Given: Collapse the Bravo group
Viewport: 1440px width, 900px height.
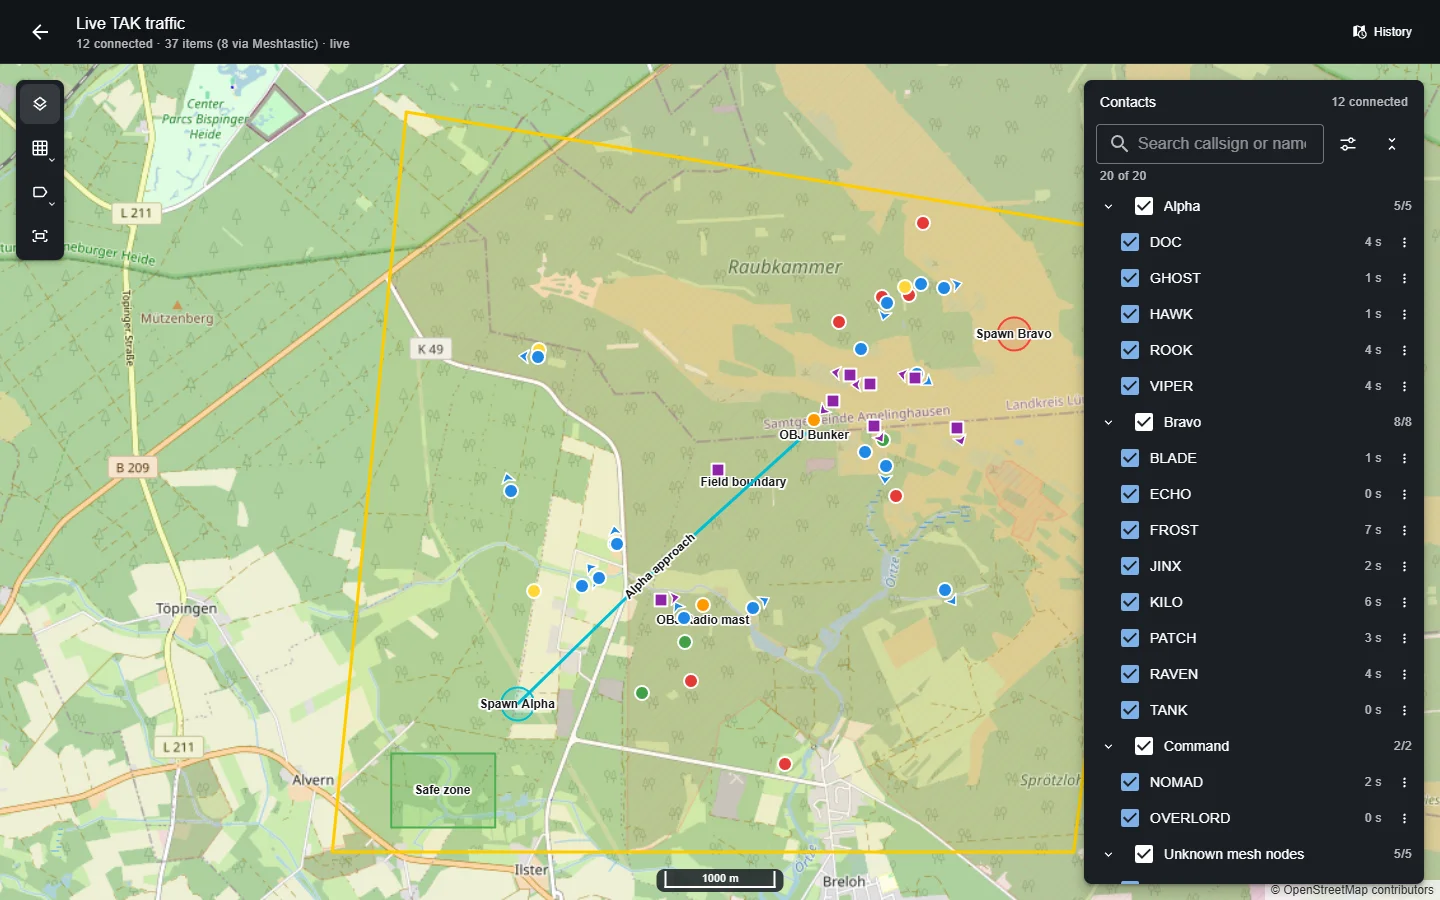Looking at the screenshot, I should (x=1108, y=422).
